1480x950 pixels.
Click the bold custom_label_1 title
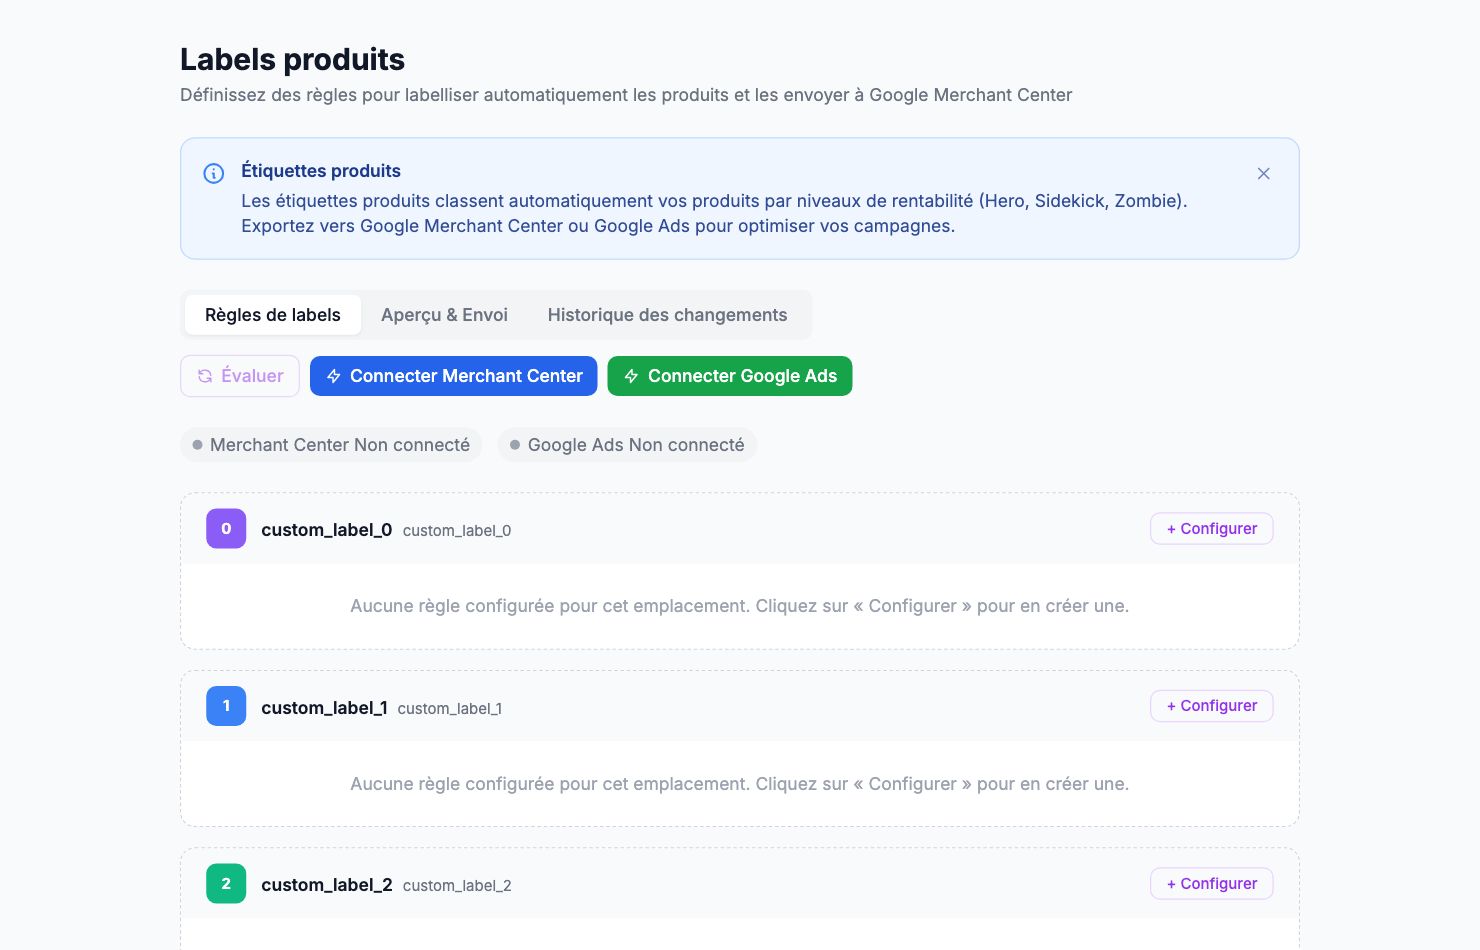(x=324, y=708)
